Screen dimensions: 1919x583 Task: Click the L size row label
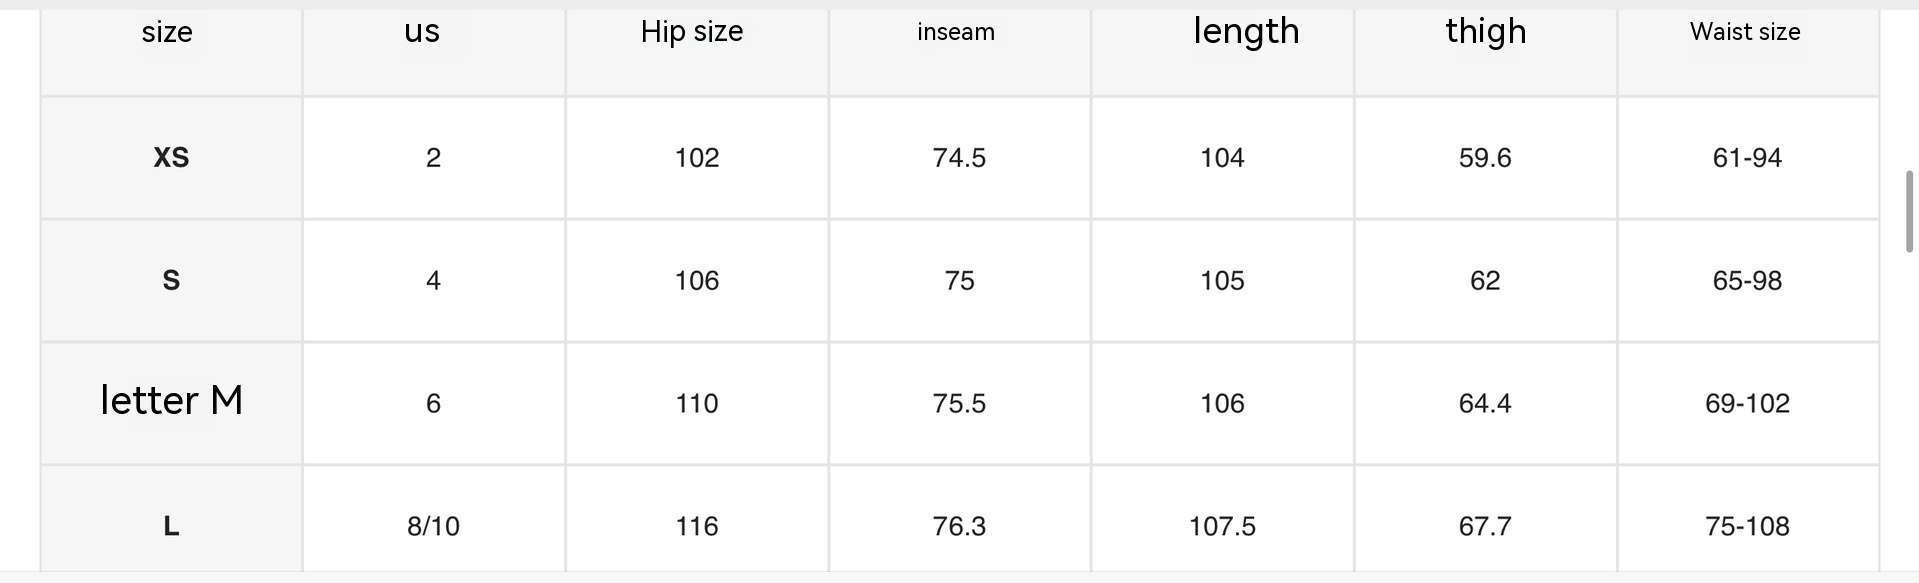click(171, 526)
